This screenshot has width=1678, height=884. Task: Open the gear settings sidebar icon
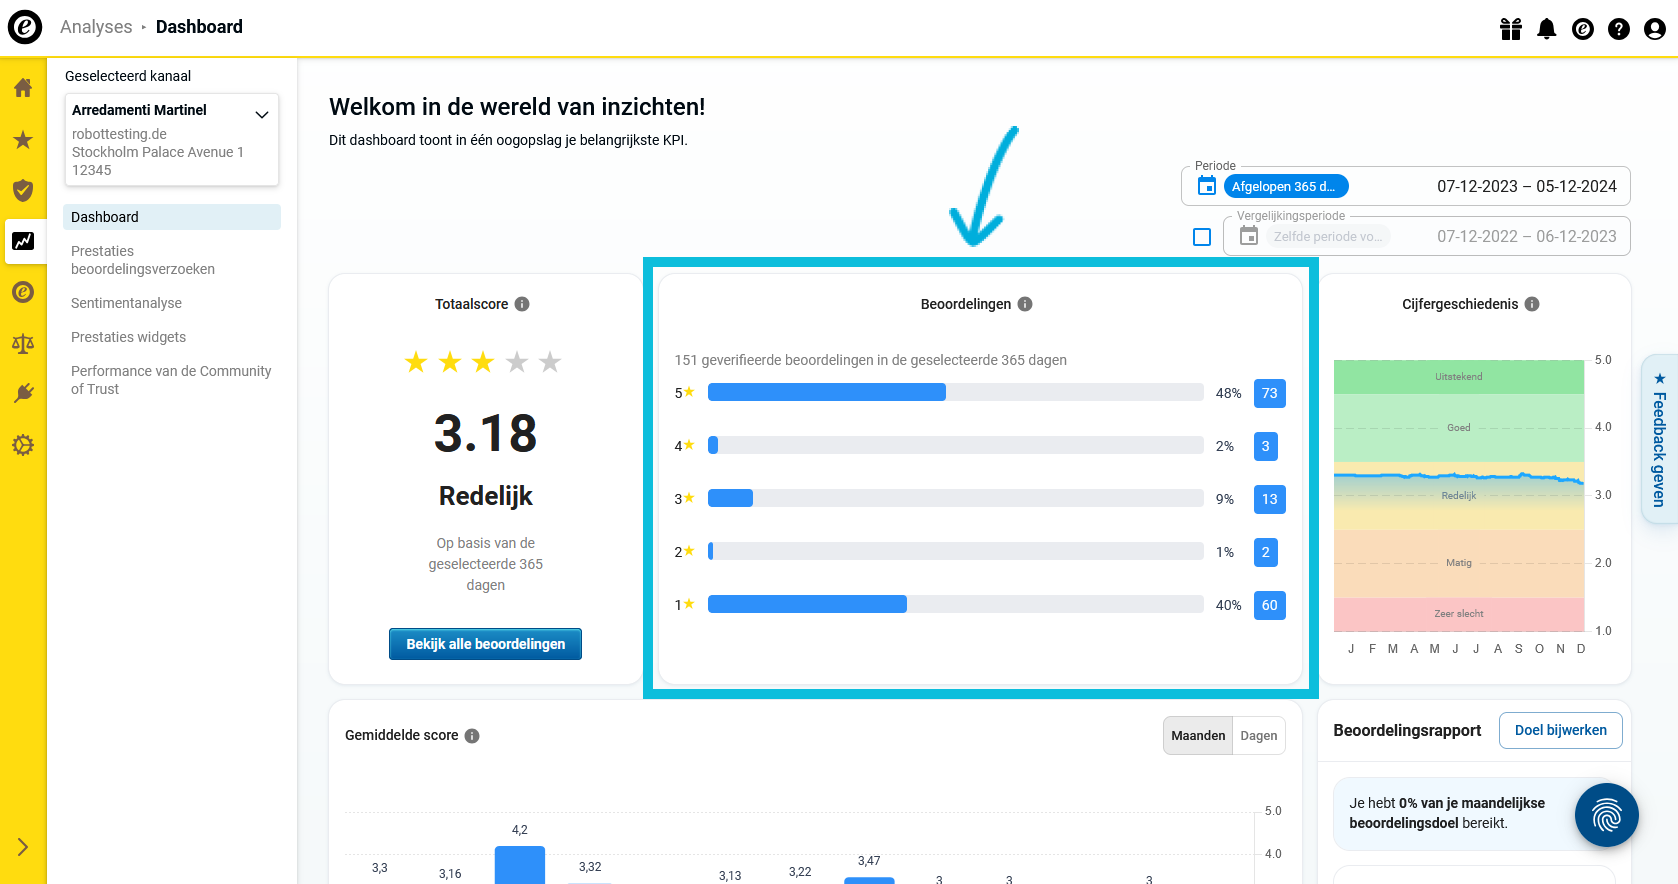coord(23,445)
